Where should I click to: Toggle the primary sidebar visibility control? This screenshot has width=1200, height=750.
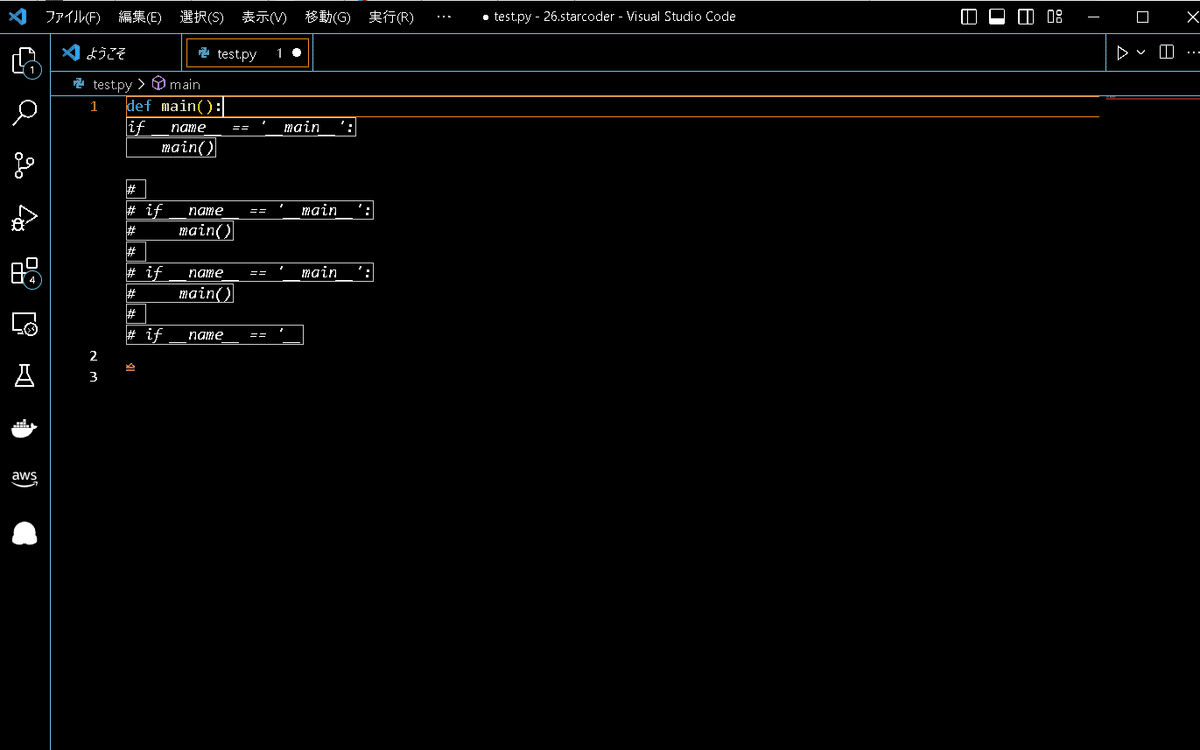point(967,16)
